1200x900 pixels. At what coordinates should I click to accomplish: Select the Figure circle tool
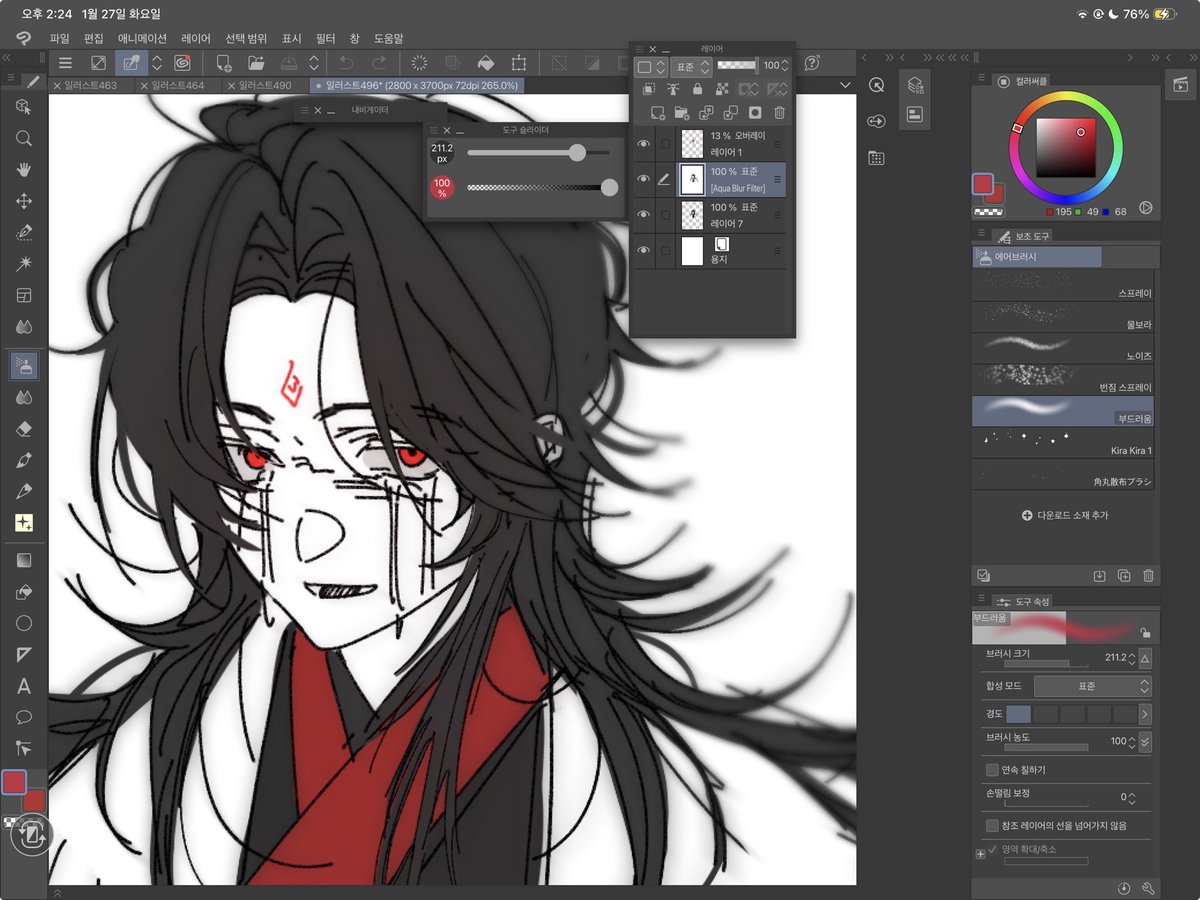(24, 623)
